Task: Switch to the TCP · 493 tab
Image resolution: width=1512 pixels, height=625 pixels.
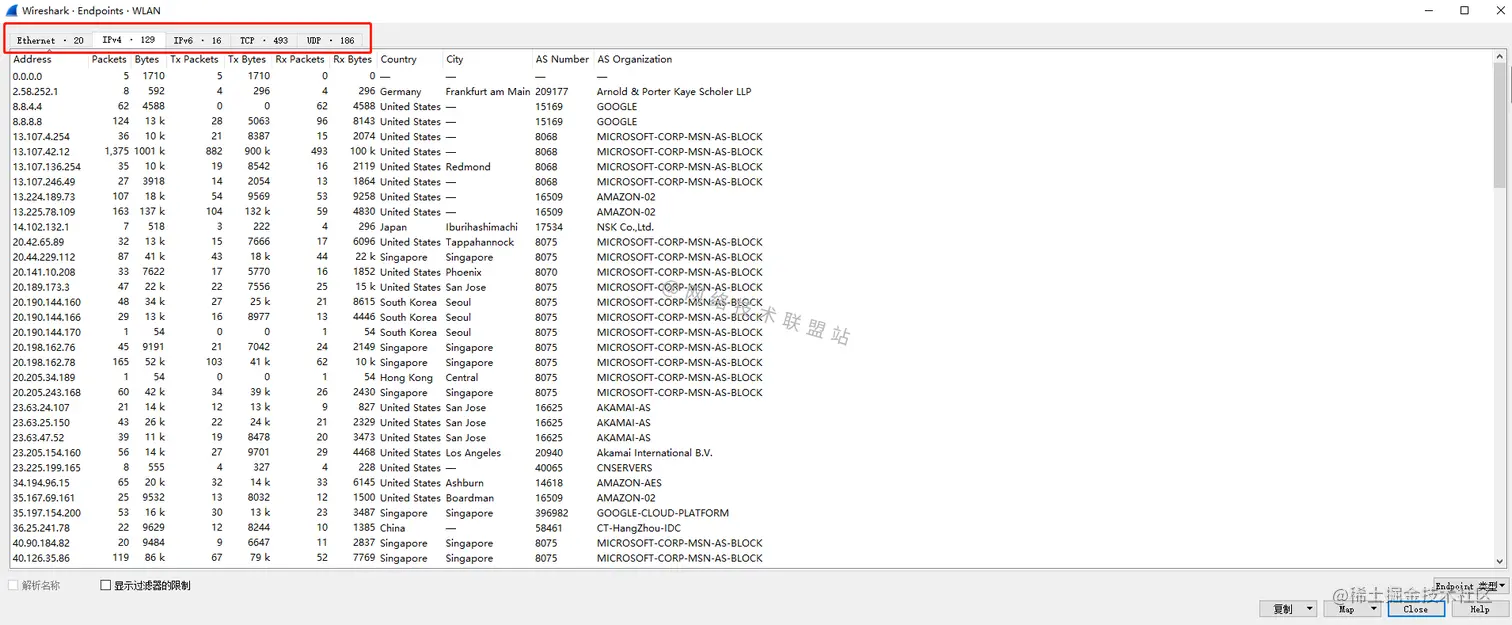Action: [x=264, y=40]
